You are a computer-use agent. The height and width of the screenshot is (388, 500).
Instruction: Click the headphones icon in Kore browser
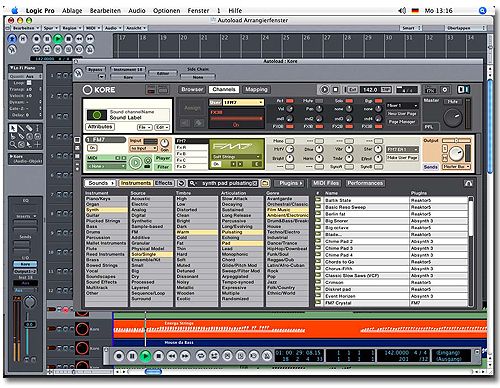coord(468,183)
